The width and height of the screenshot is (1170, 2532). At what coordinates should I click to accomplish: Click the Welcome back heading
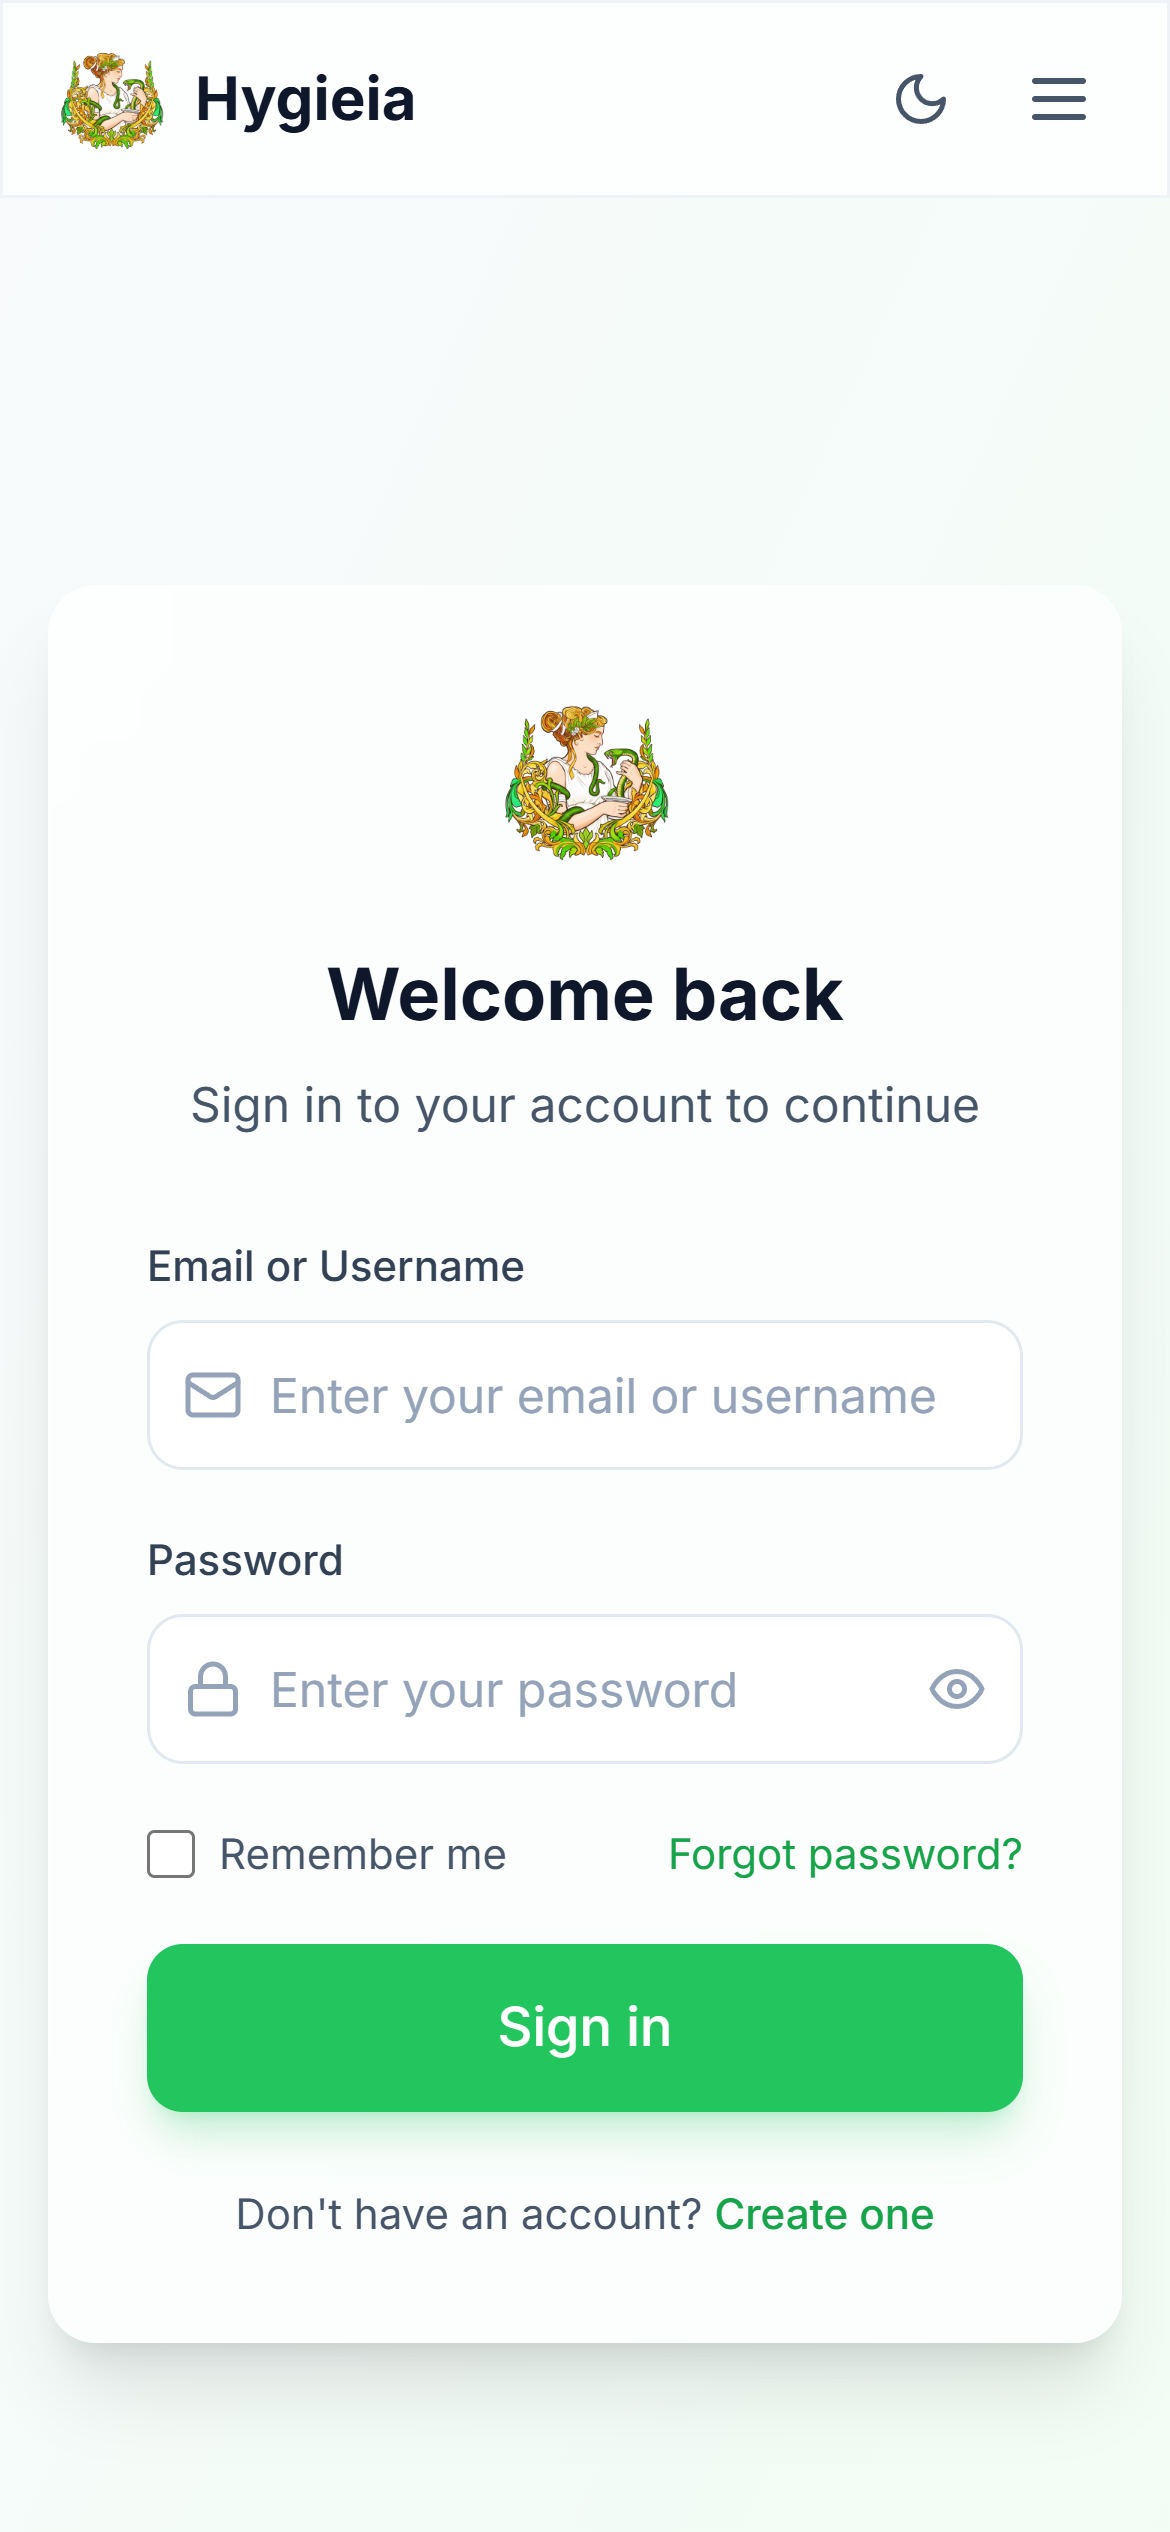pyautogui.click(x=585, y=995)
